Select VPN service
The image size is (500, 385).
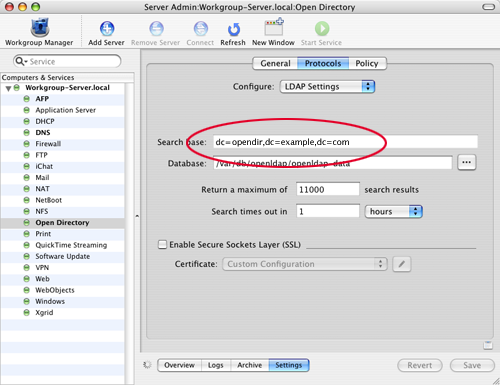[x=42, y=268]
